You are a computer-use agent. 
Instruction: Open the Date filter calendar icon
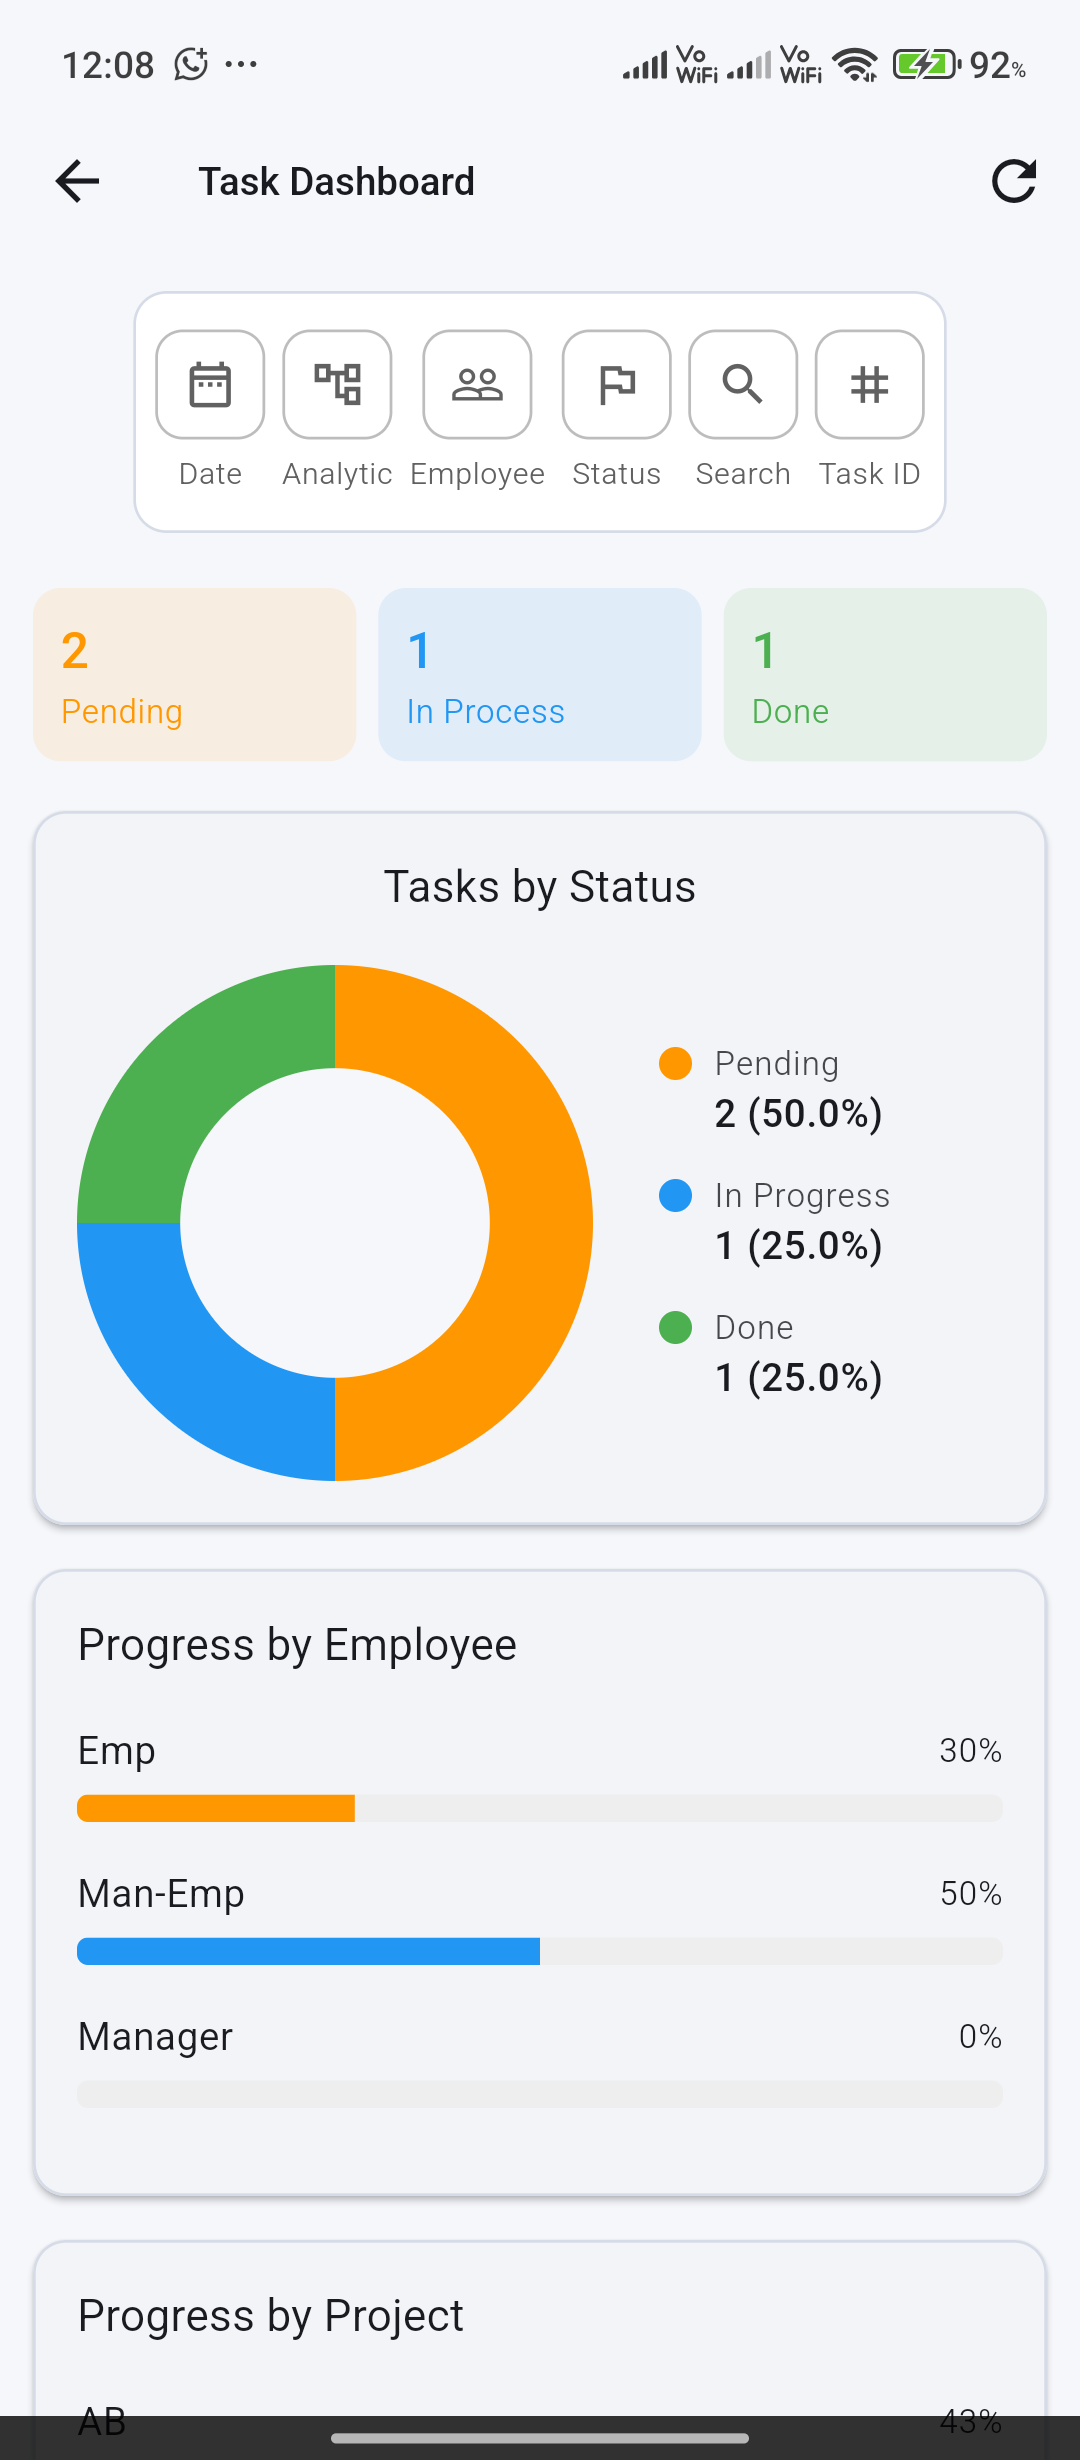[x=210, y=385]
